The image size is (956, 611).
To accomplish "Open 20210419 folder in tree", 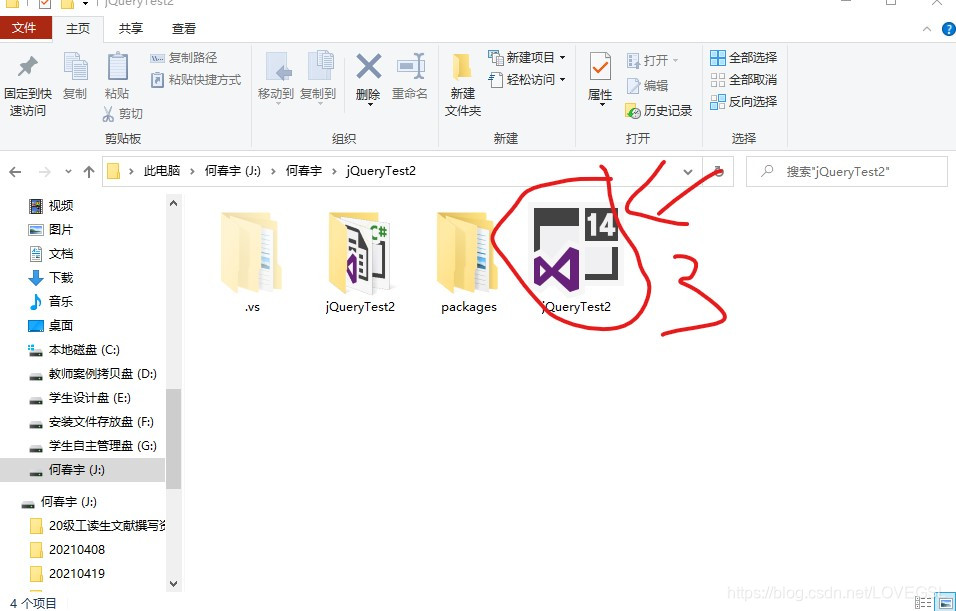I will (x=68, y=574).
